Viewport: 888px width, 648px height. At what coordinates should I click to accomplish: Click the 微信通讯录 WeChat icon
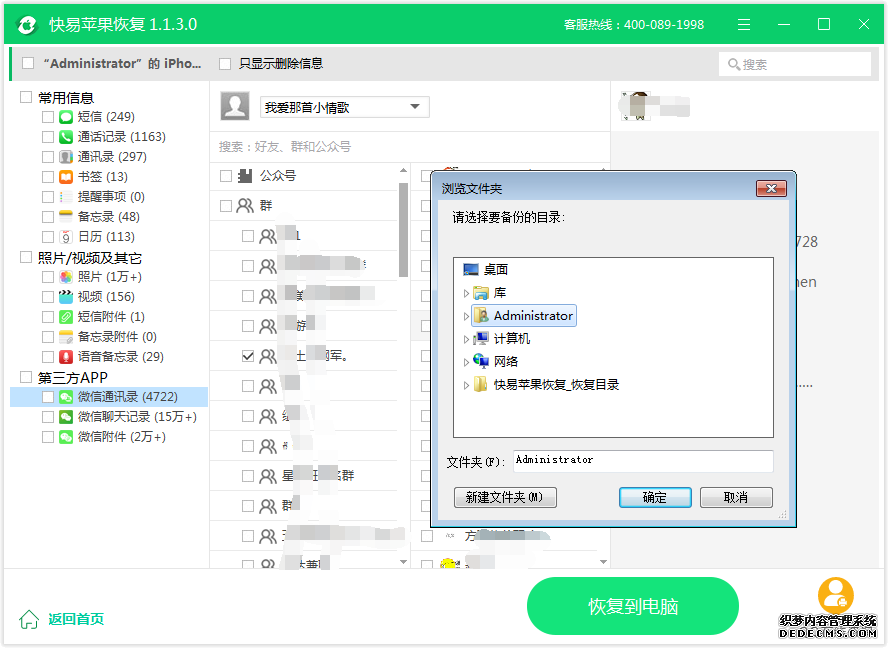(66, 397)
